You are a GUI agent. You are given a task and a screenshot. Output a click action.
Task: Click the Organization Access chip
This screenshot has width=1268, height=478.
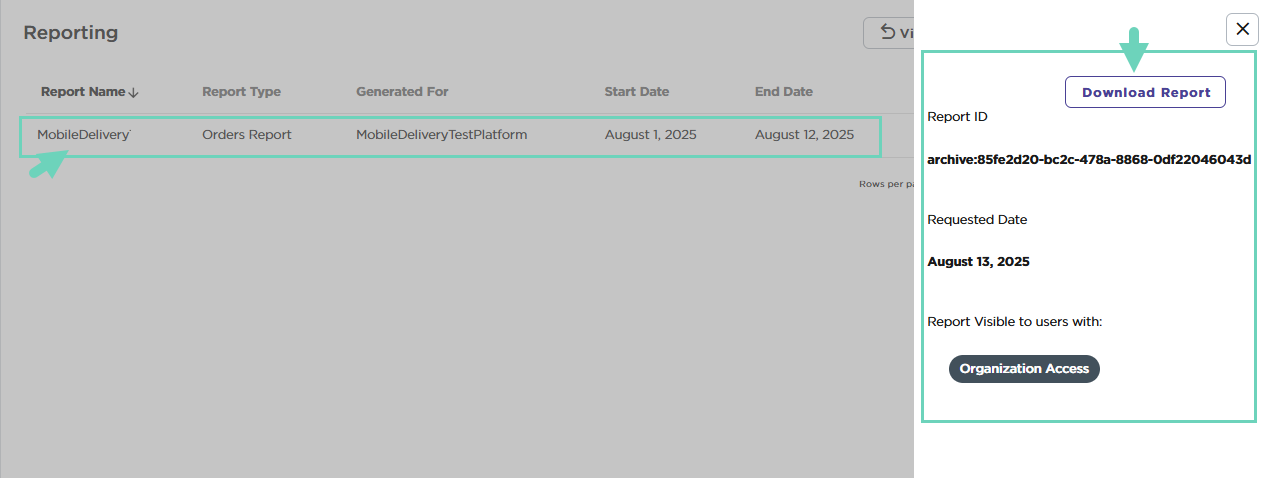(1024, 369)
